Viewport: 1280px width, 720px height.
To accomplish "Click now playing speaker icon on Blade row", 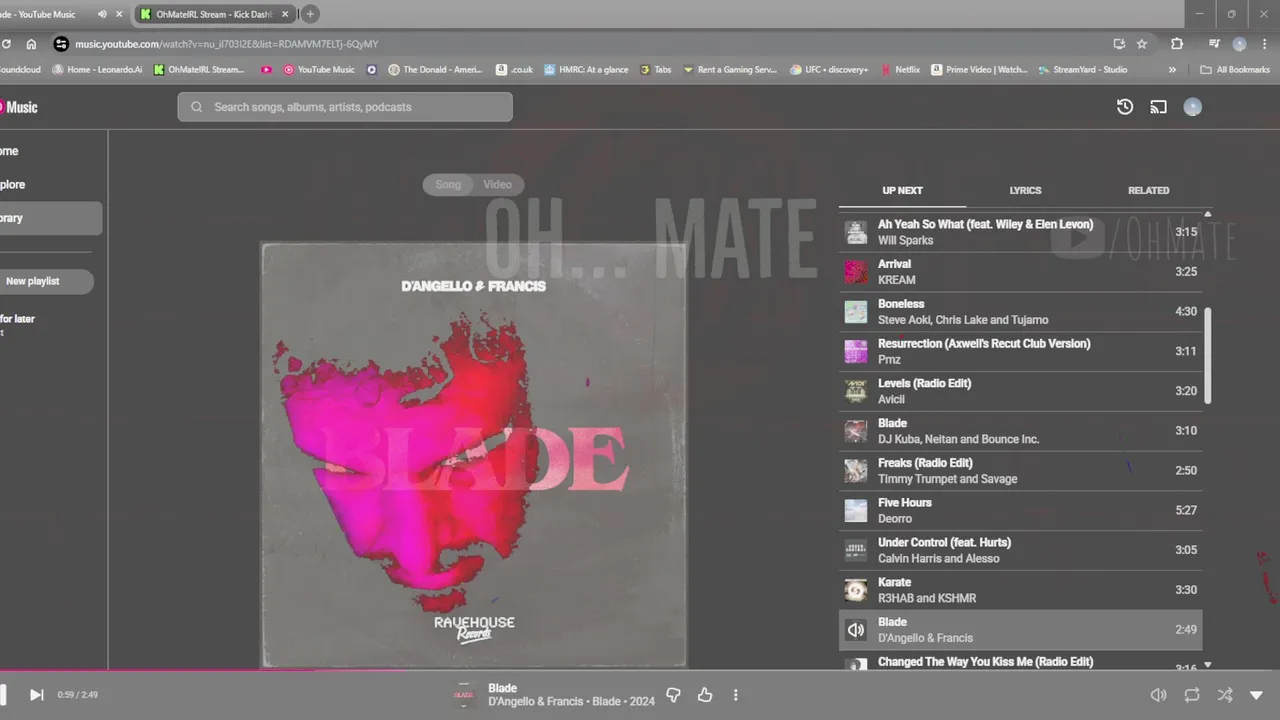I will point(856,630).
